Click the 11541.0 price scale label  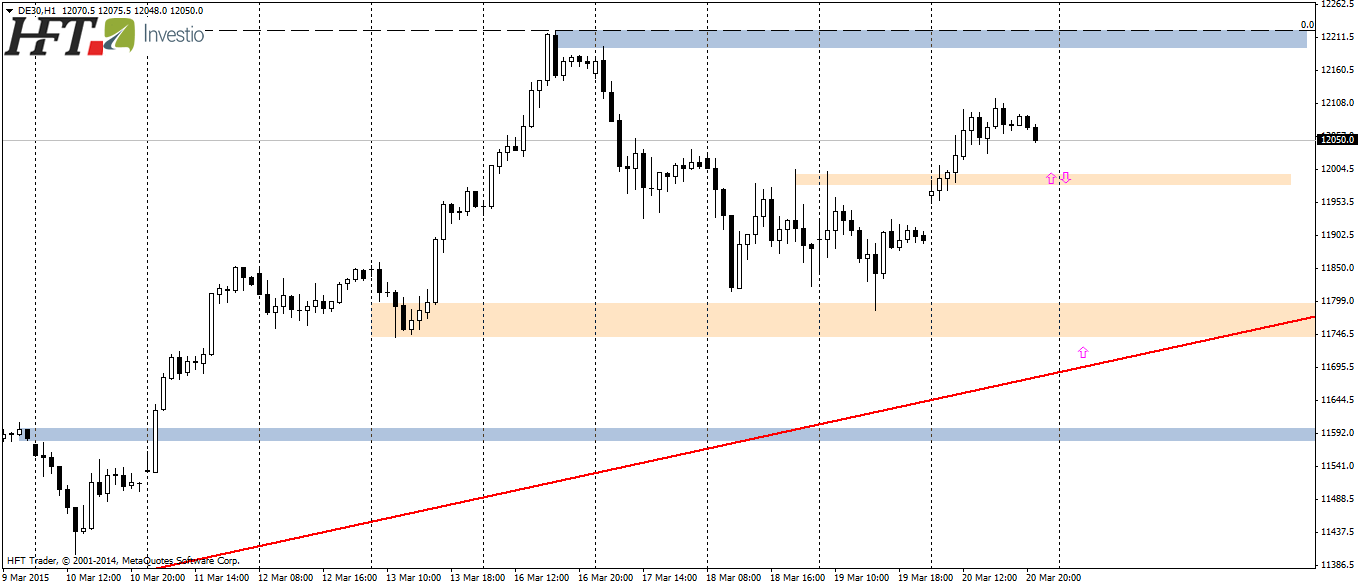(x=1337, y=466)
